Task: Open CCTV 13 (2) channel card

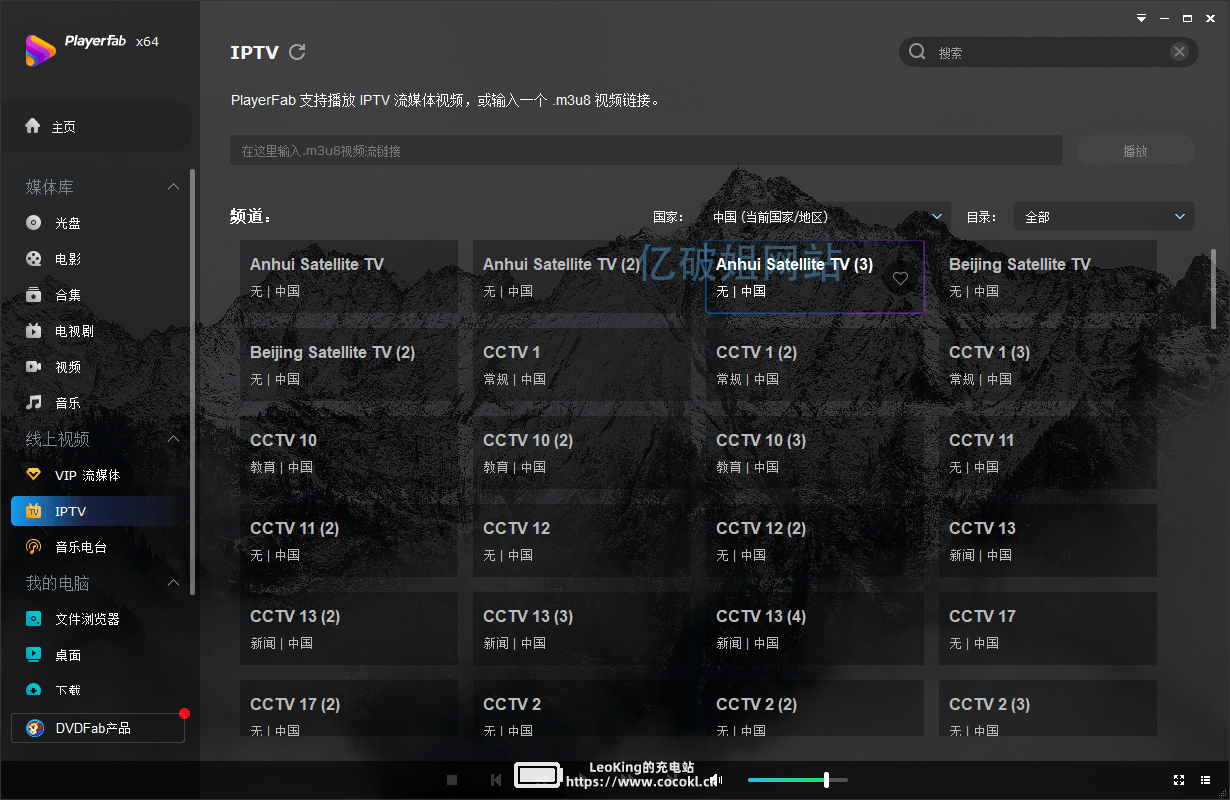Action: tap(349, 628)
